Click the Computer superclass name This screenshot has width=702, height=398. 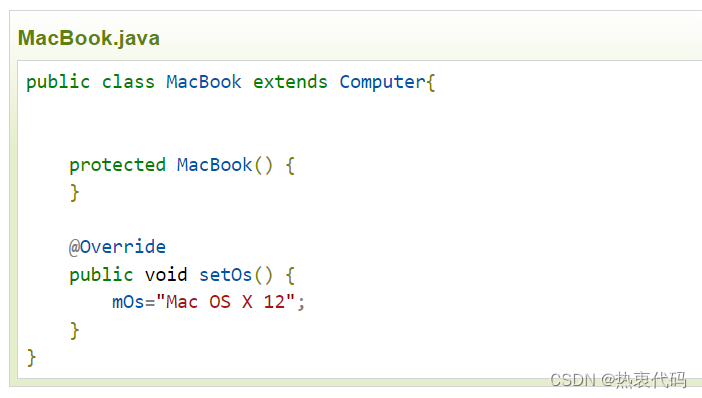(382, 82)
